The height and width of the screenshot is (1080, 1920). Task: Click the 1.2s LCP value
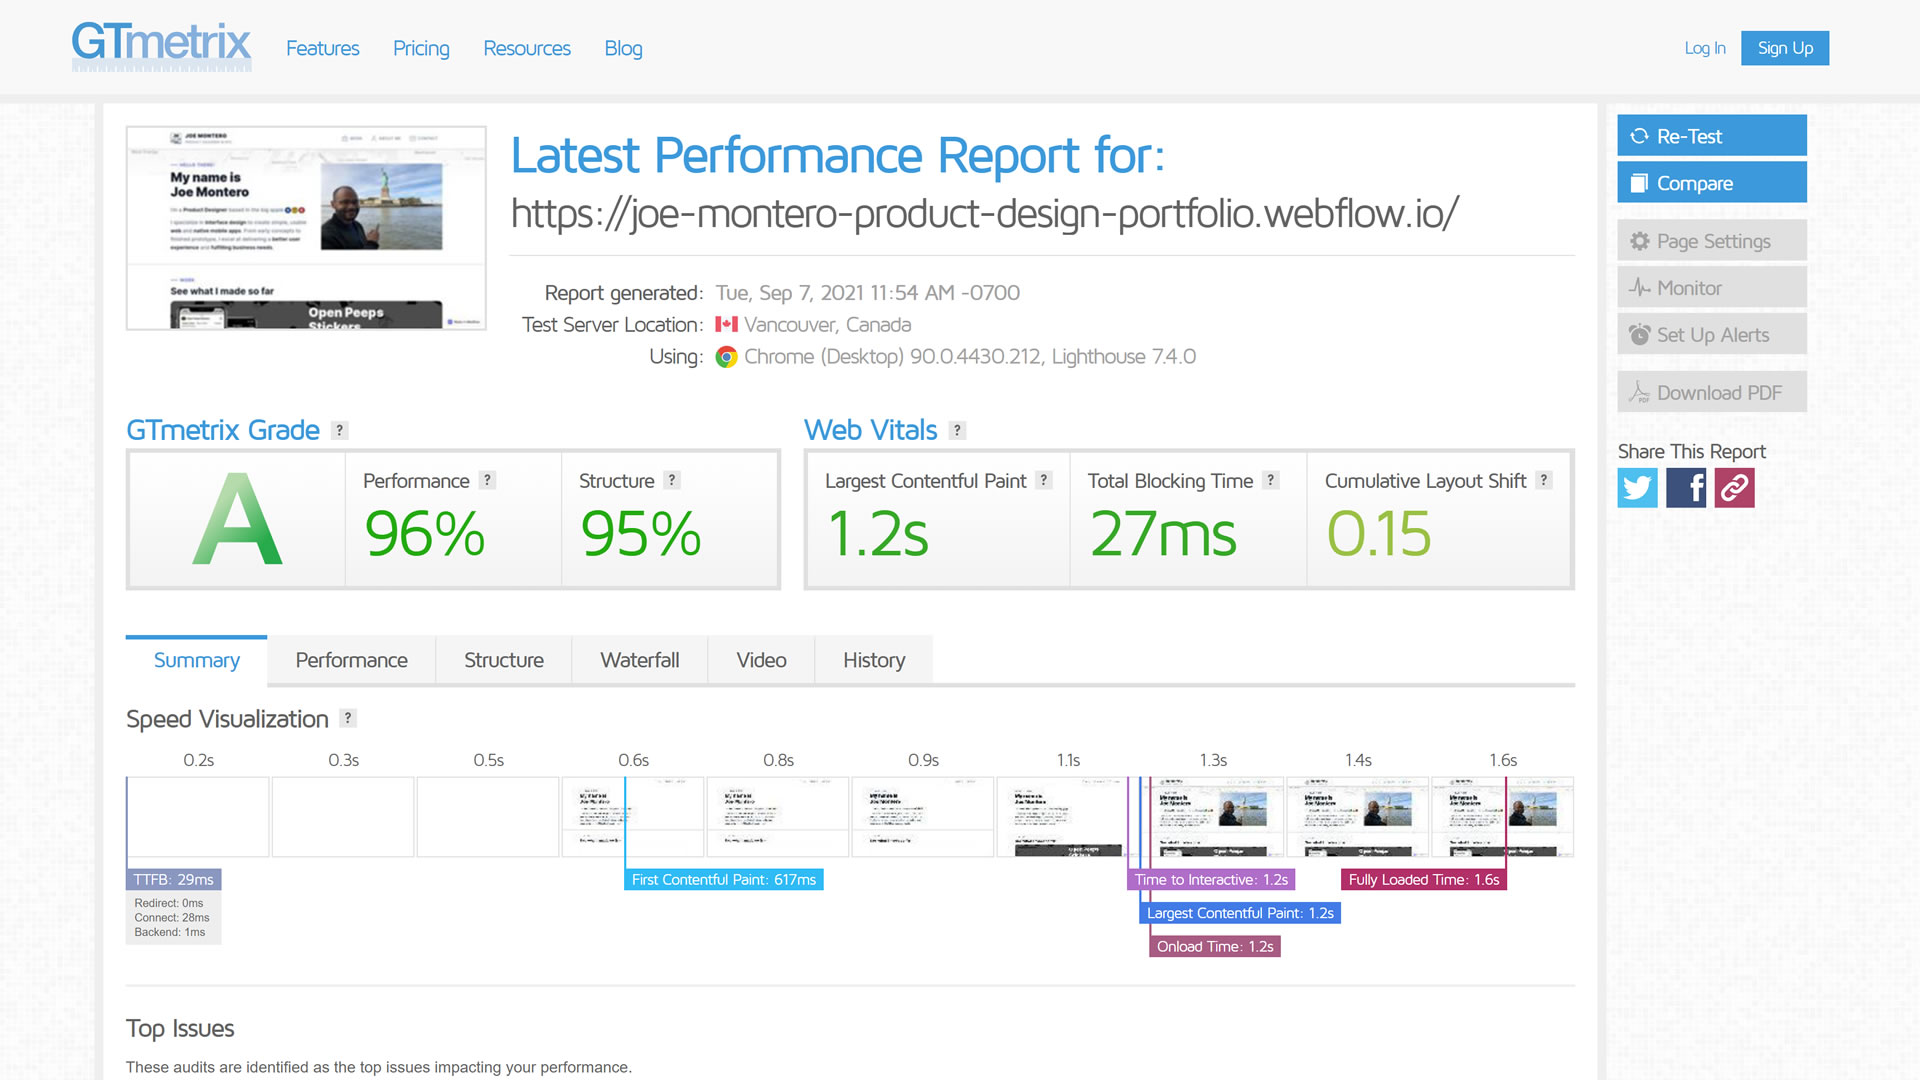[878, 534]
